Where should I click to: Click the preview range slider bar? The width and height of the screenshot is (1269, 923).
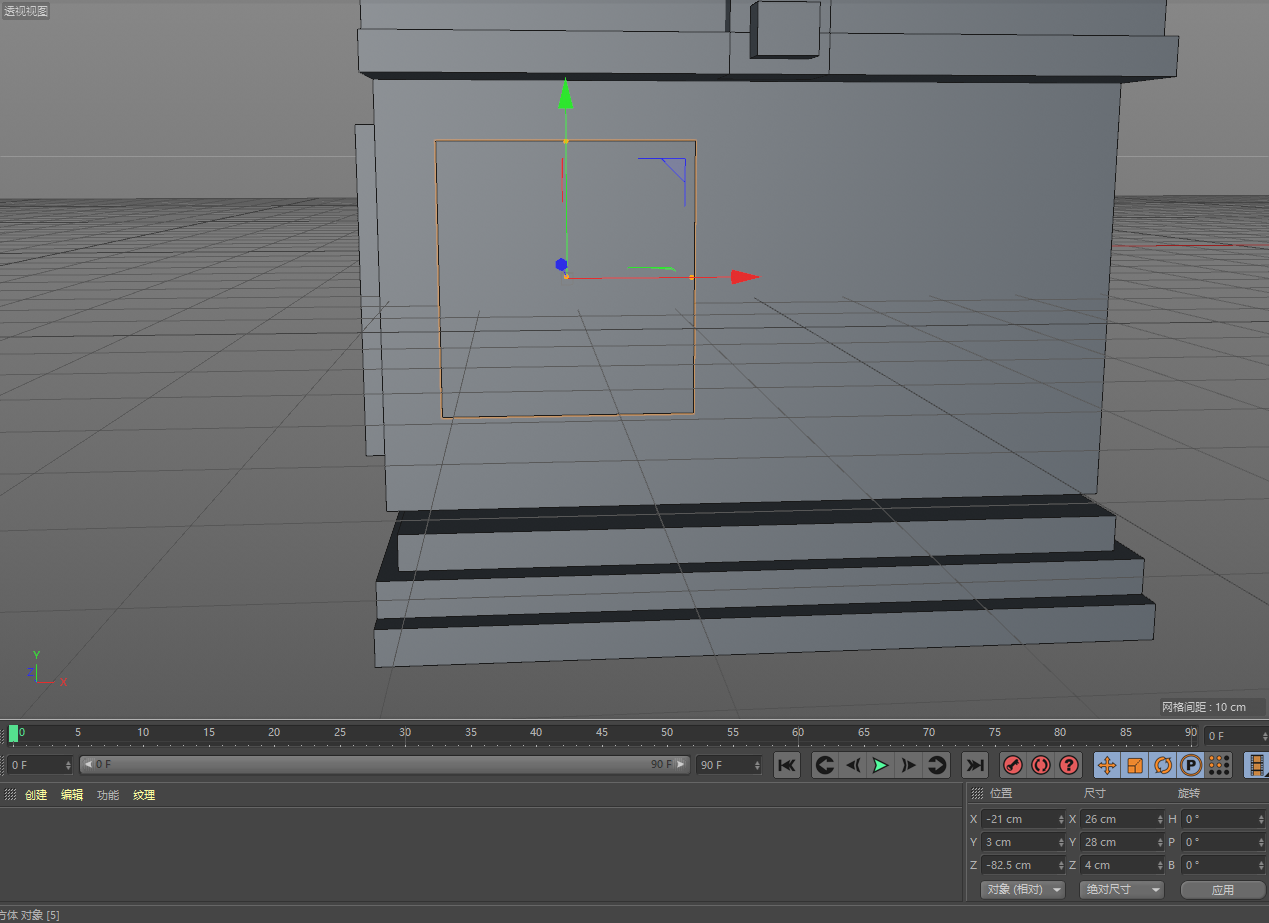(x=385, y=764)
